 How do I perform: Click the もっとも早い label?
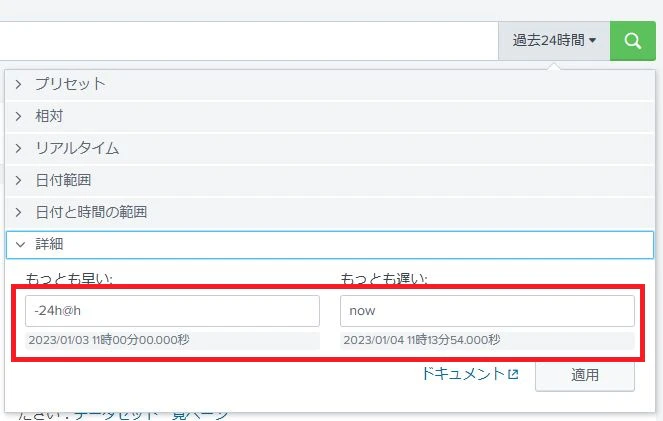pos(69,279)
